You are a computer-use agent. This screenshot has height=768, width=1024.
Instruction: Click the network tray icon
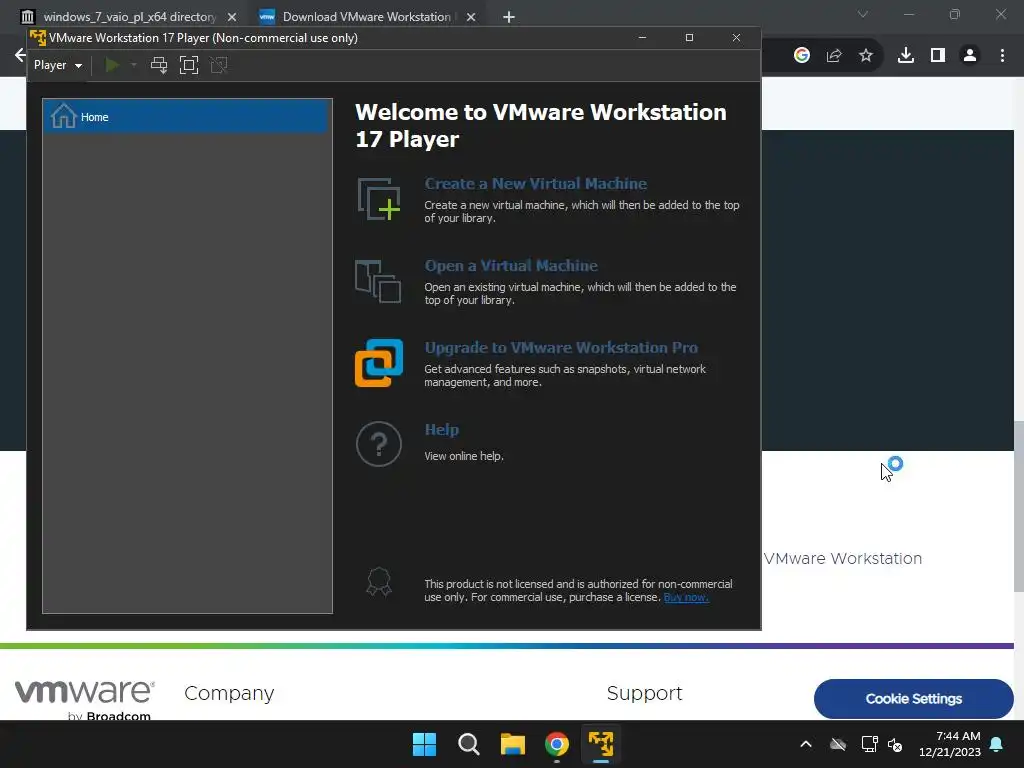[869, 744]
